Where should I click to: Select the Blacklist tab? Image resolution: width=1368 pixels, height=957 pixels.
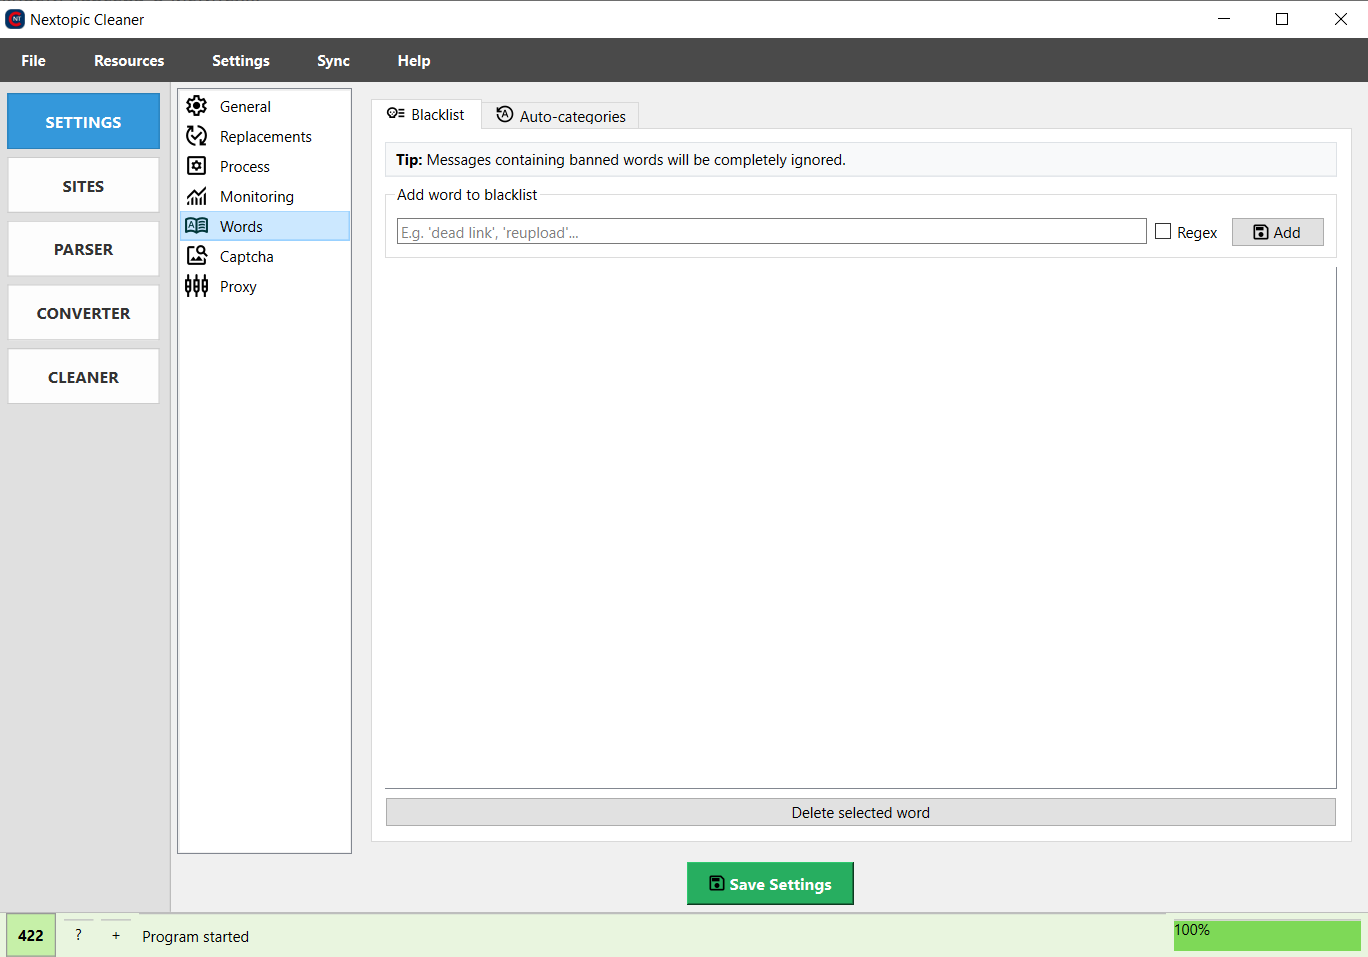coord(426,115)
